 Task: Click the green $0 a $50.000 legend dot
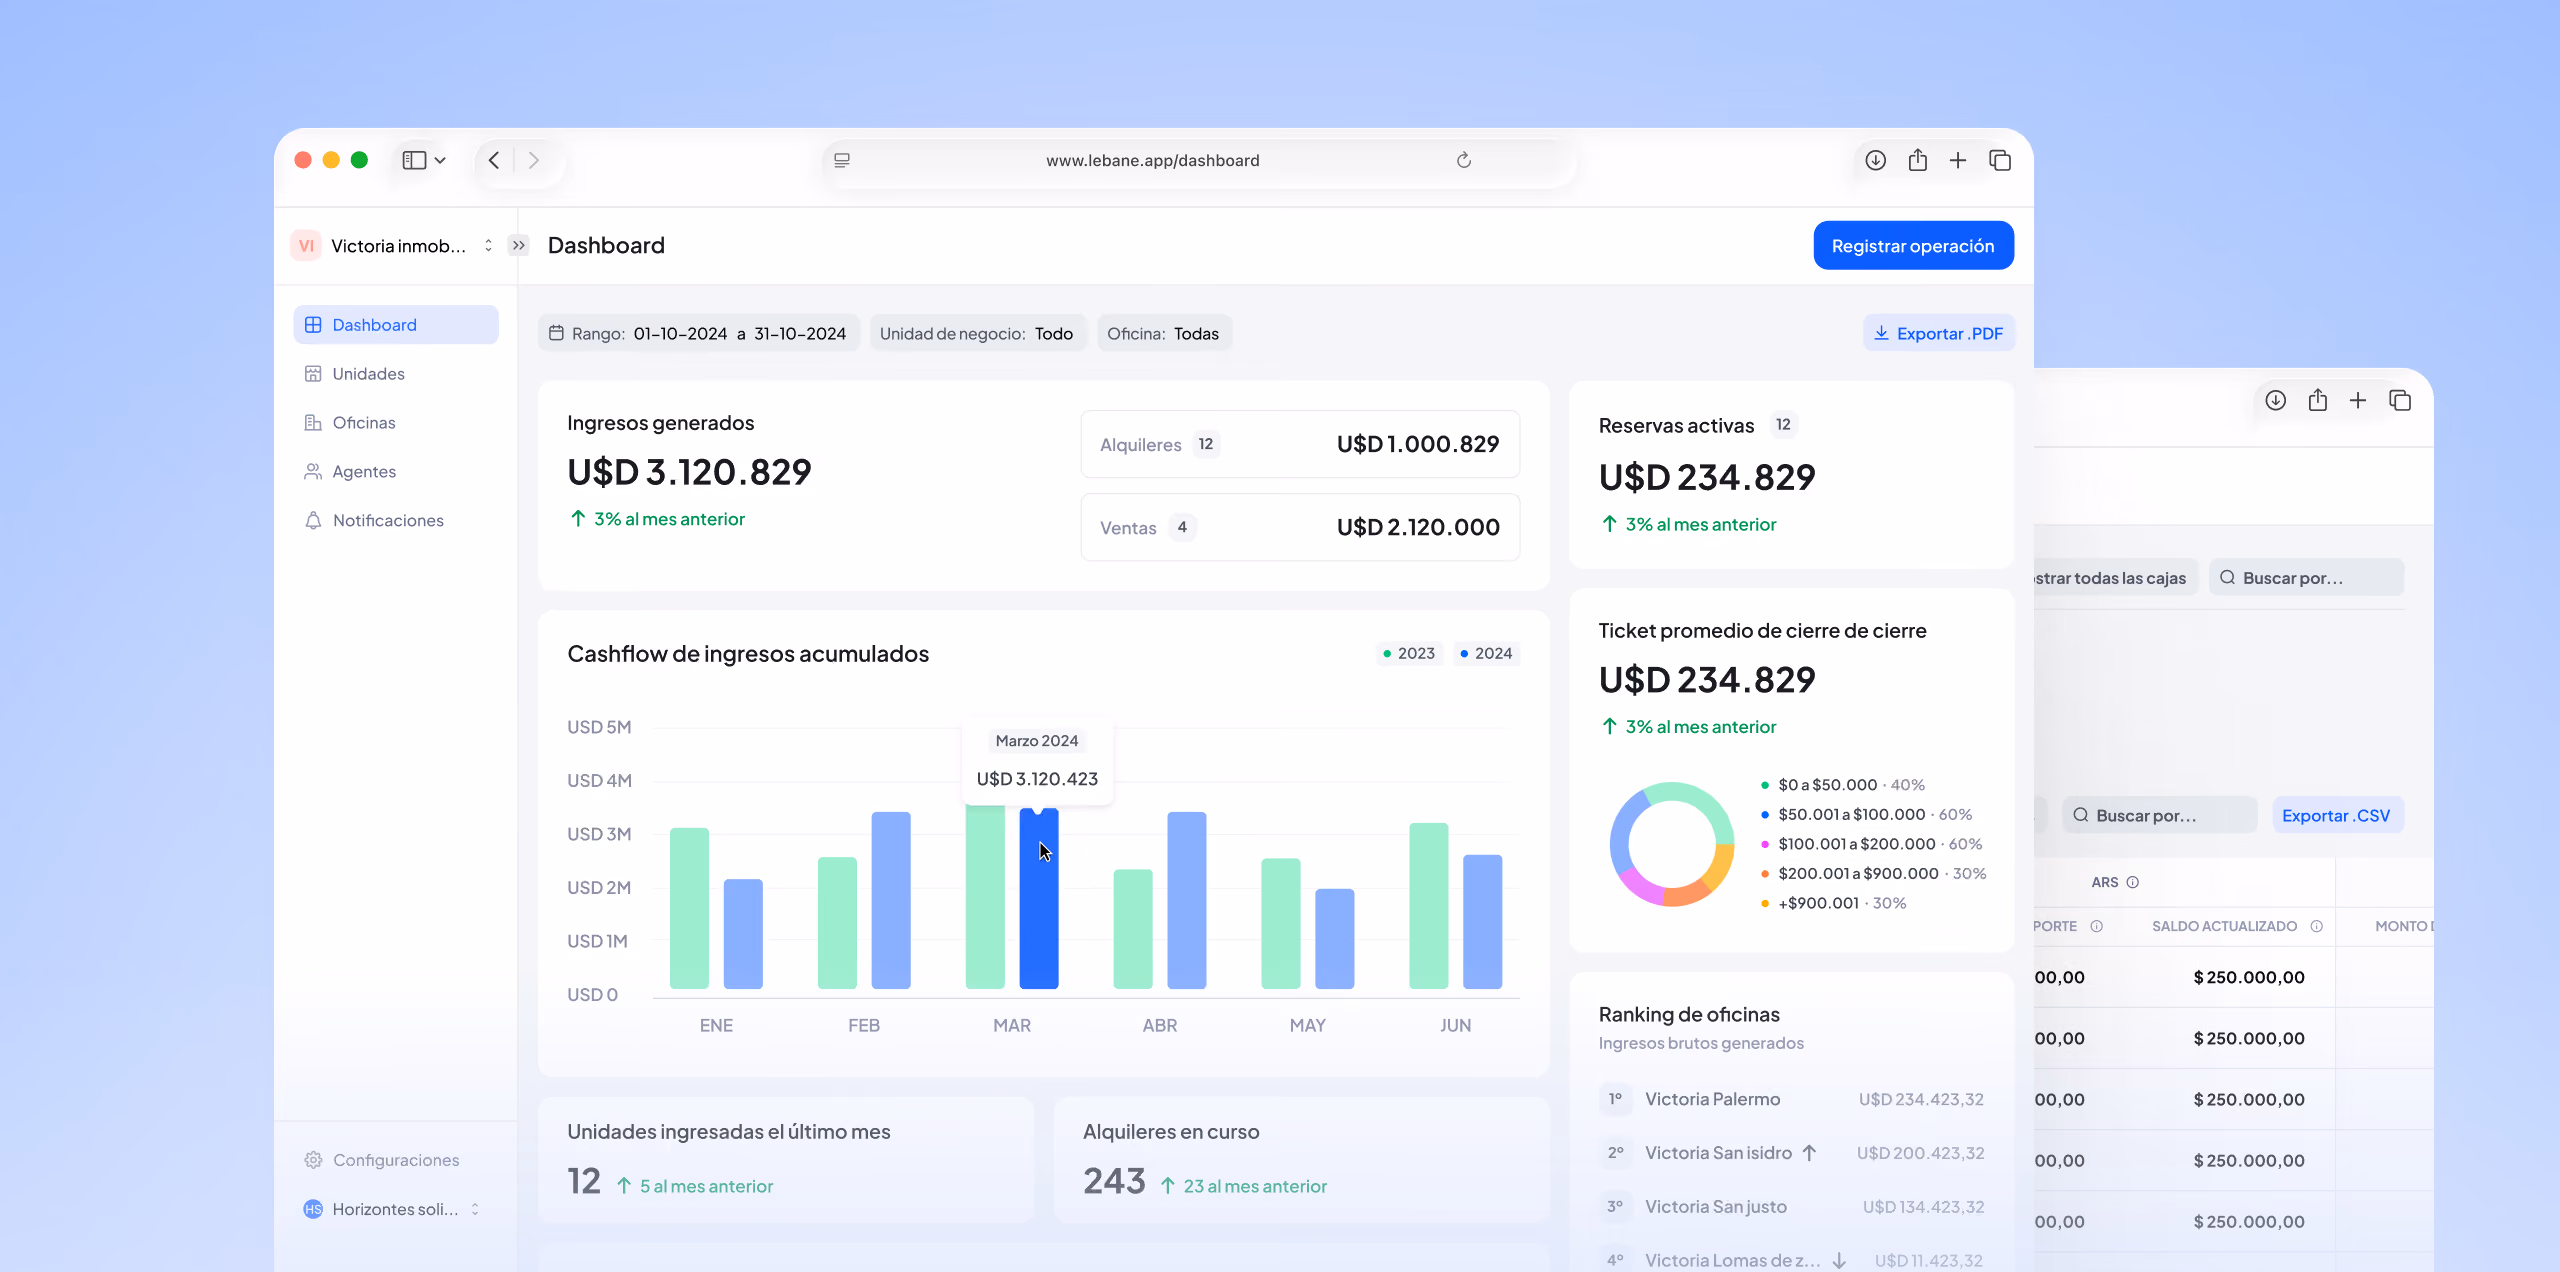[x=1765, y=786]
